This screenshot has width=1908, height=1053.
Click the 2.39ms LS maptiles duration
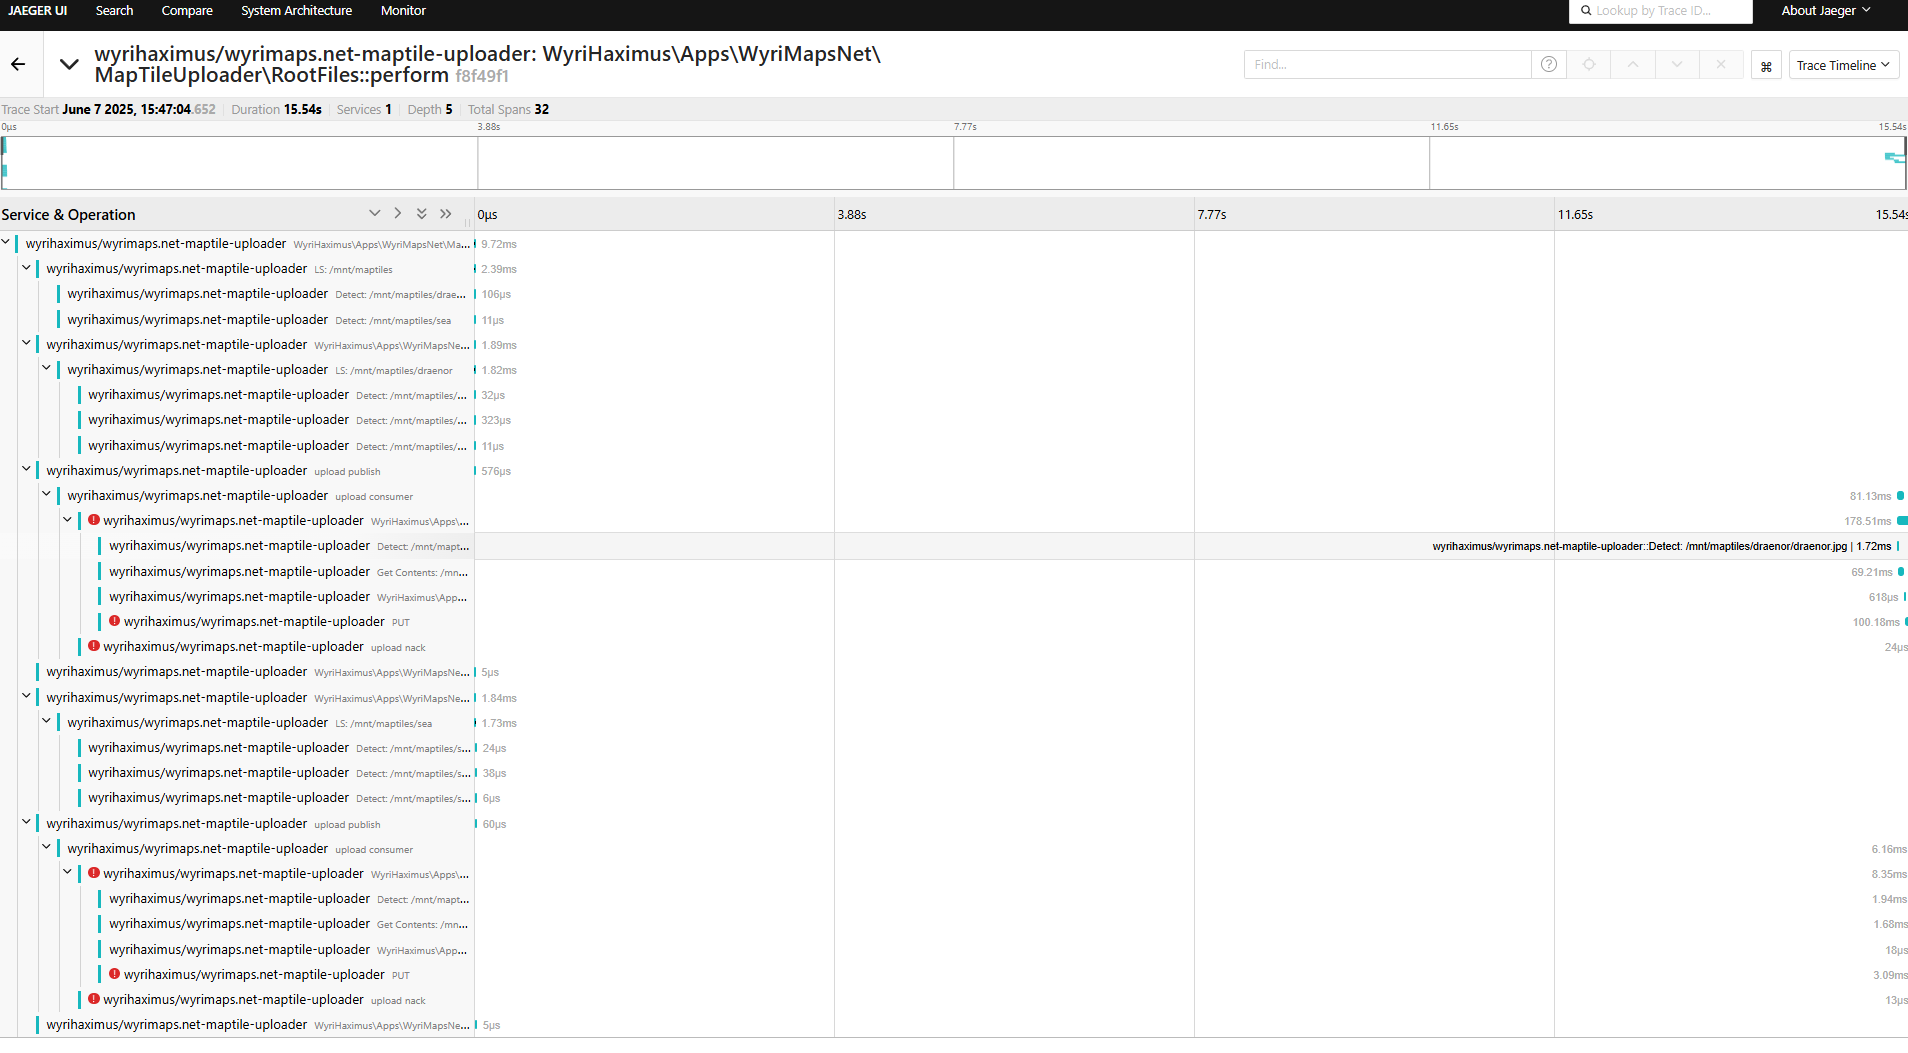[x=499, y=269]
